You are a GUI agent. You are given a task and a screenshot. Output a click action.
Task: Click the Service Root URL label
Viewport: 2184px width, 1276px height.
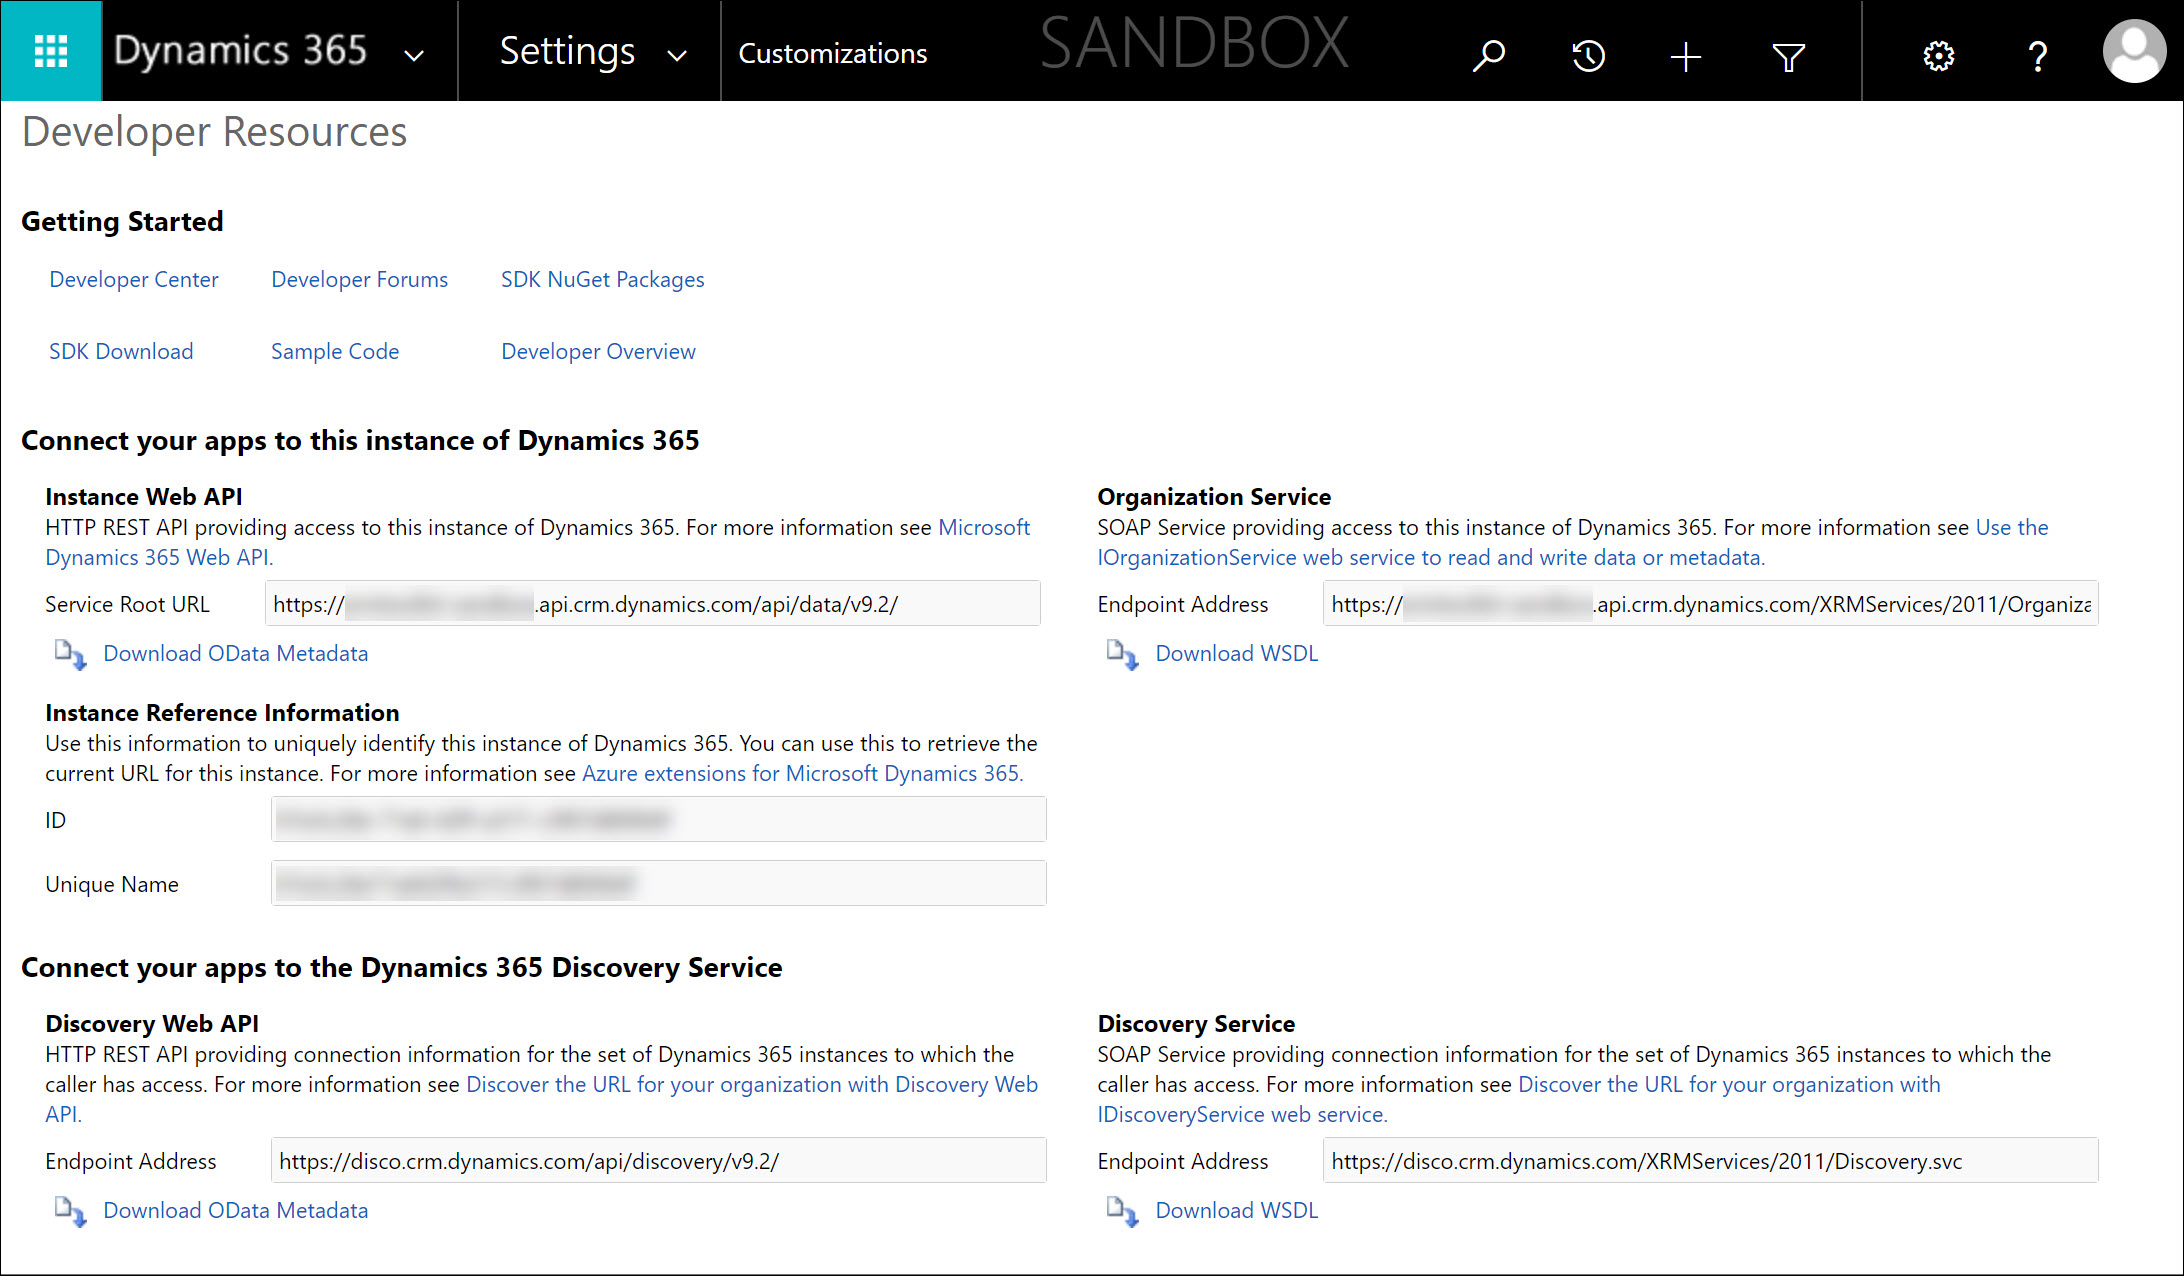[x=127, y=605]
